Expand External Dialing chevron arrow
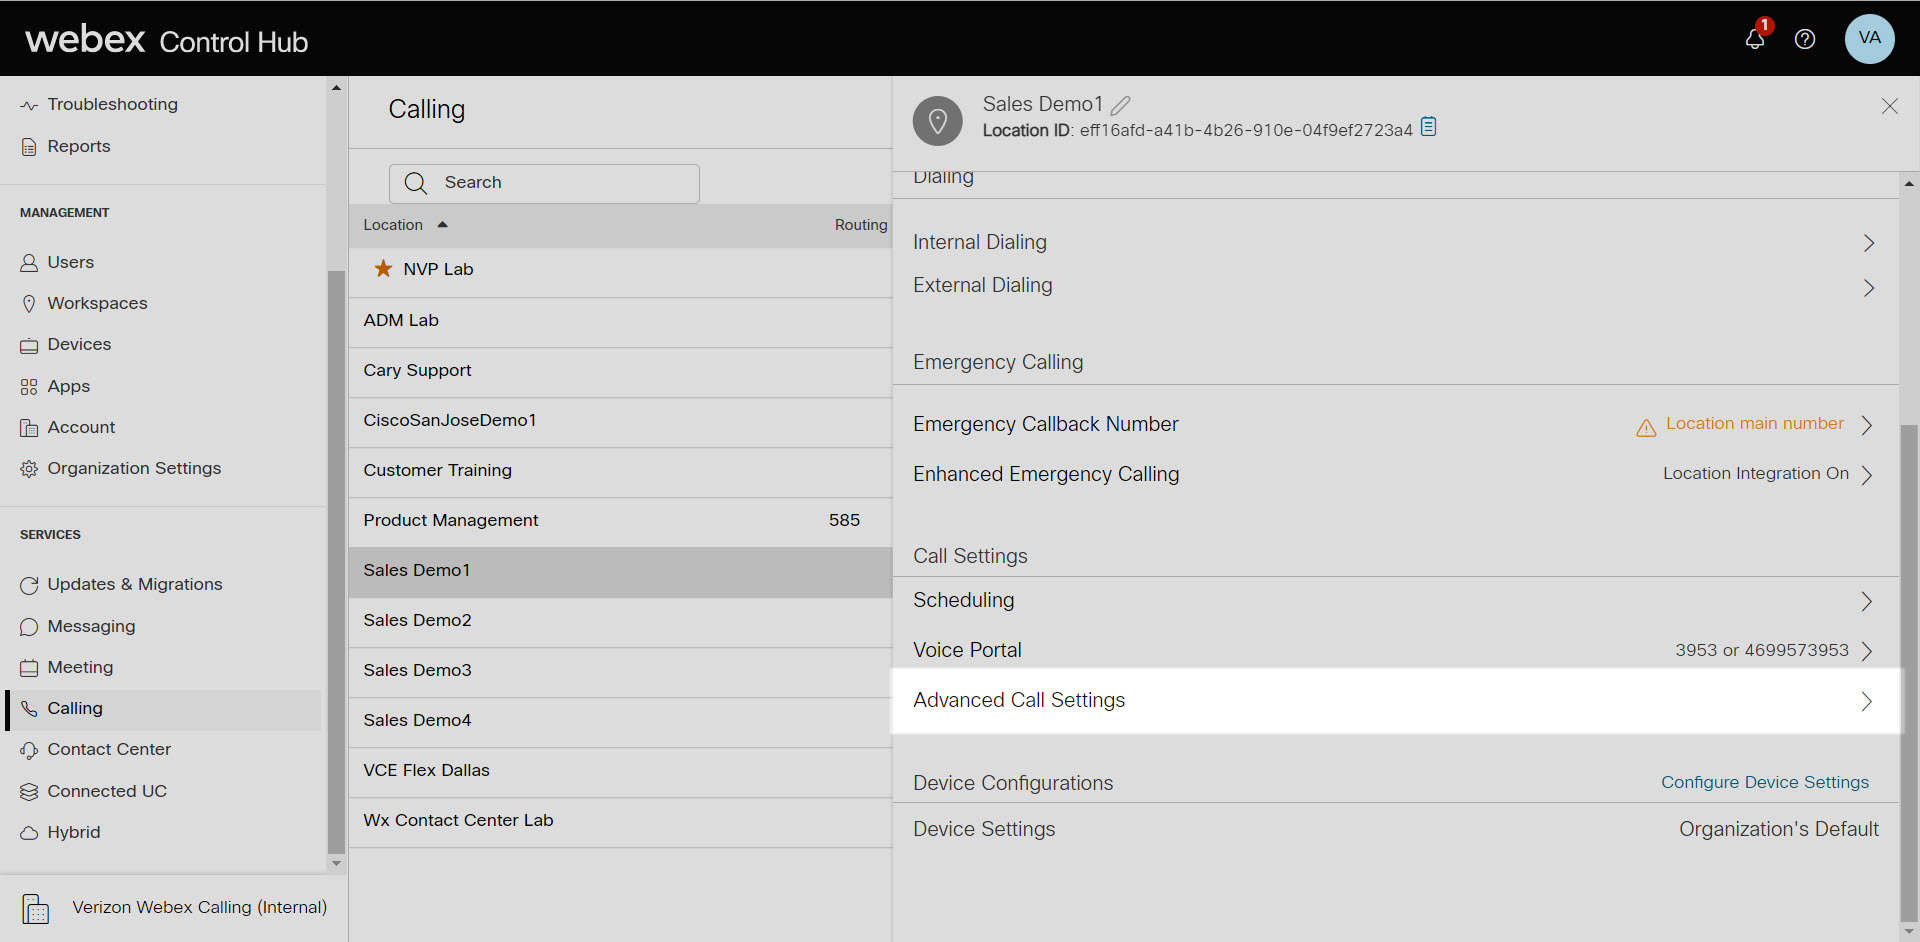Viewport: 1920px width, 942px height. 1868,288
